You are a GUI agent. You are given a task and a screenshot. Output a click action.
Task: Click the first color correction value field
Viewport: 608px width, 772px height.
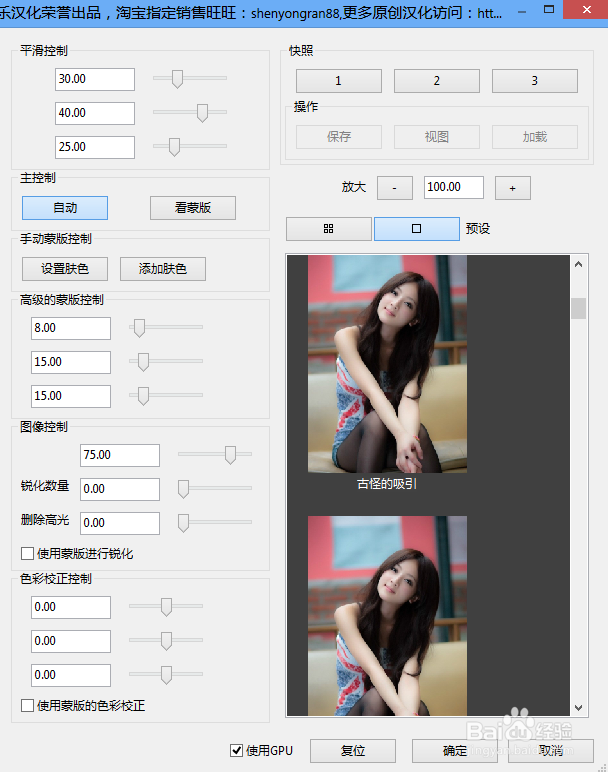[x=71, y=608]
